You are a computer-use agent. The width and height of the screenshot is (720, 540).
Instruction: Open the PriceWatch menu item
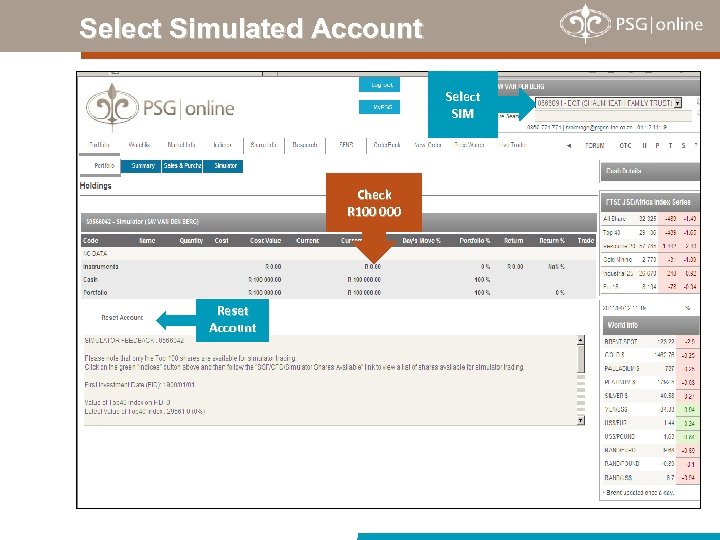click(469, 145)
